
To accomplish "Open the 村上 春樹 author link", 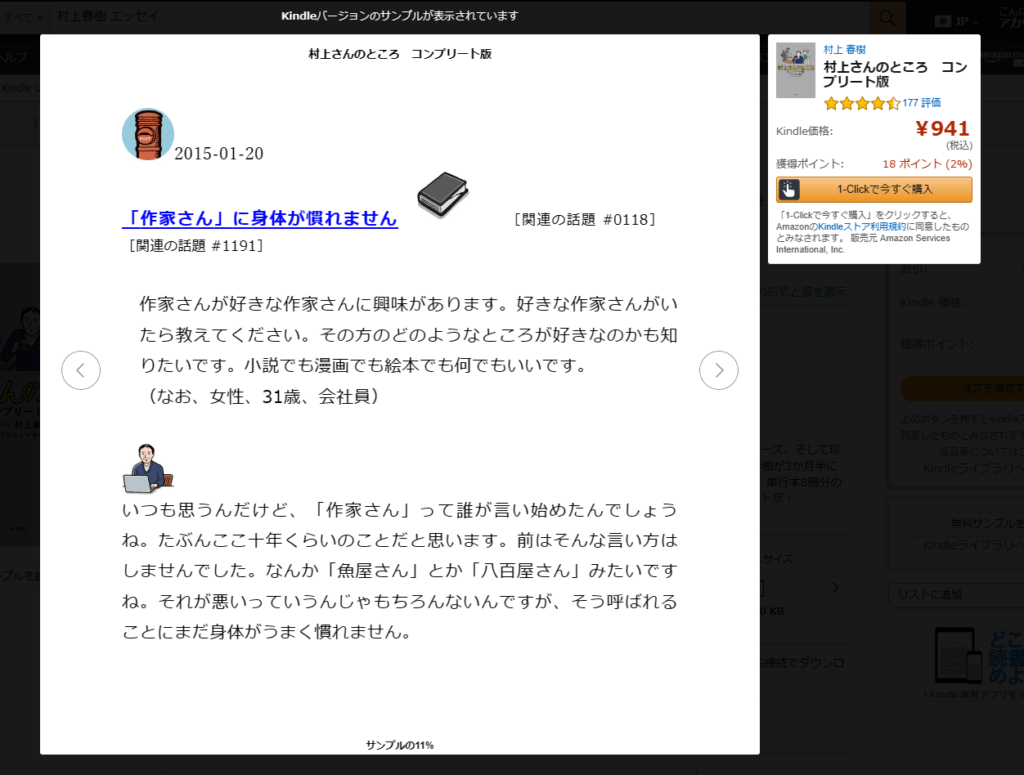I will click(845, 49).
